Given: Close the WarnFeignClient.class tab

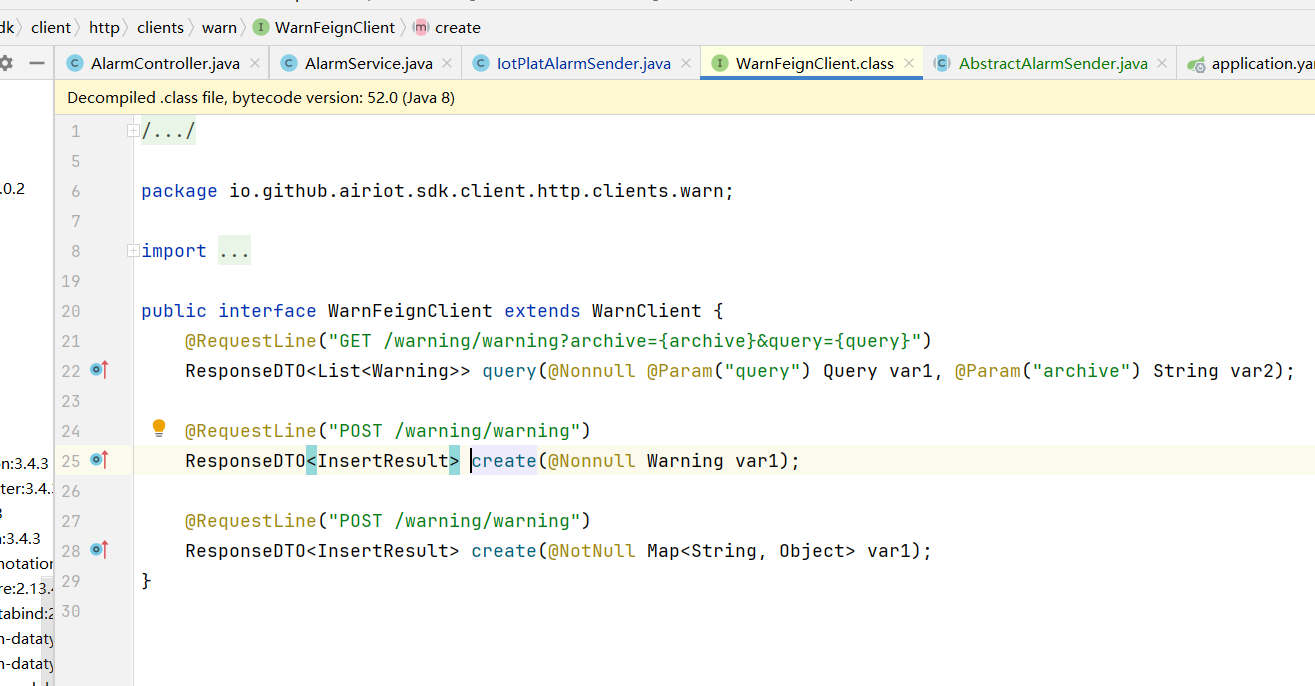Looking at the screenshot, I should point(909,63).
